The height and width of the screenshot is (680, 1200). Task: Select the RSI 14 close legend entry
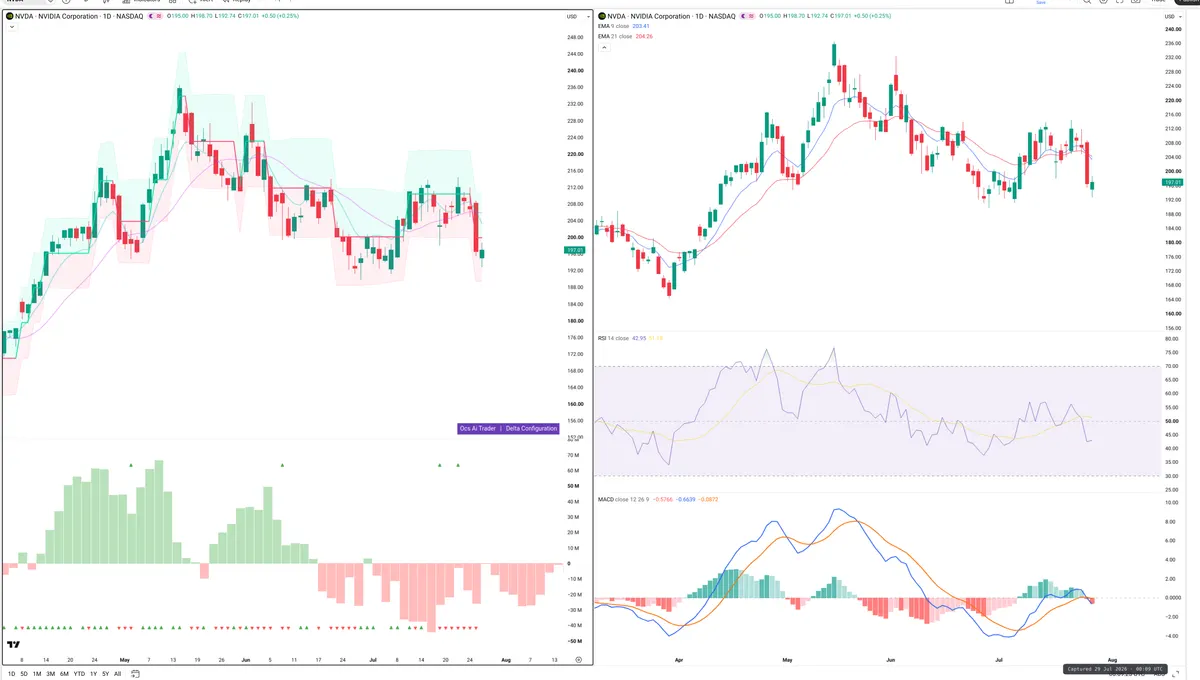point(613,338)
